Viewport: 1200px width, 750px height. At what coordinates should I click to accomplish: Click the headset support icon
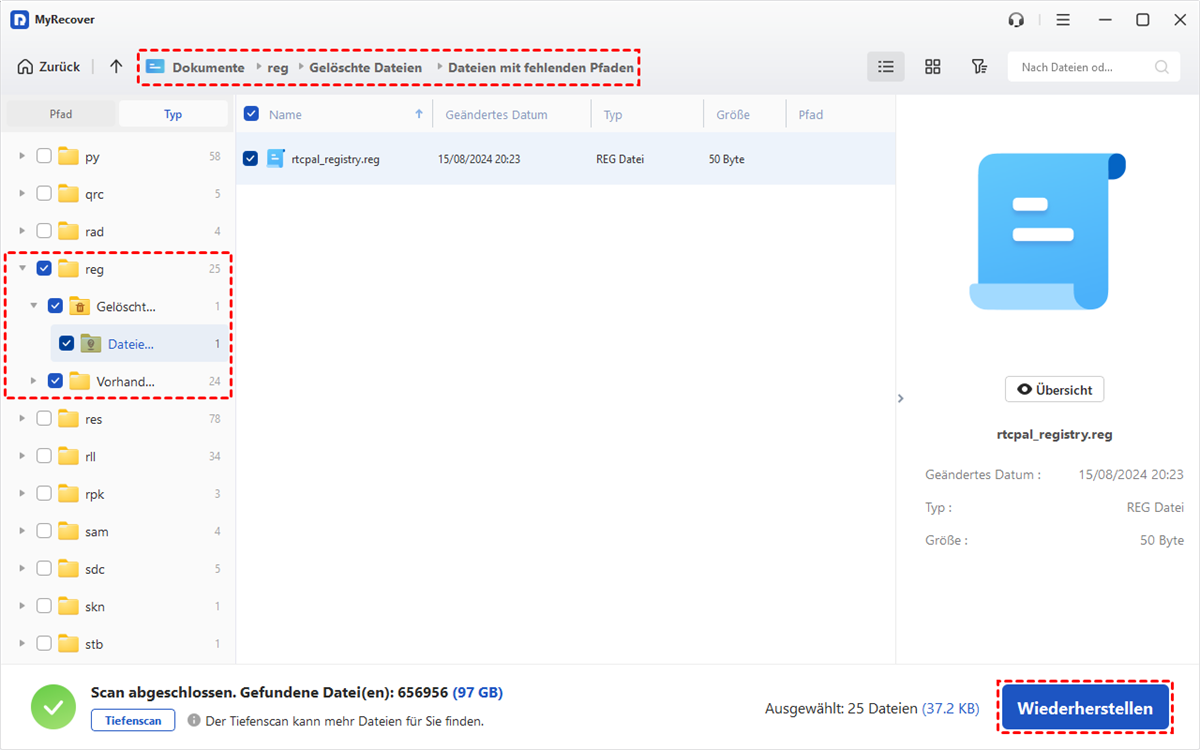coord(1017,20)
